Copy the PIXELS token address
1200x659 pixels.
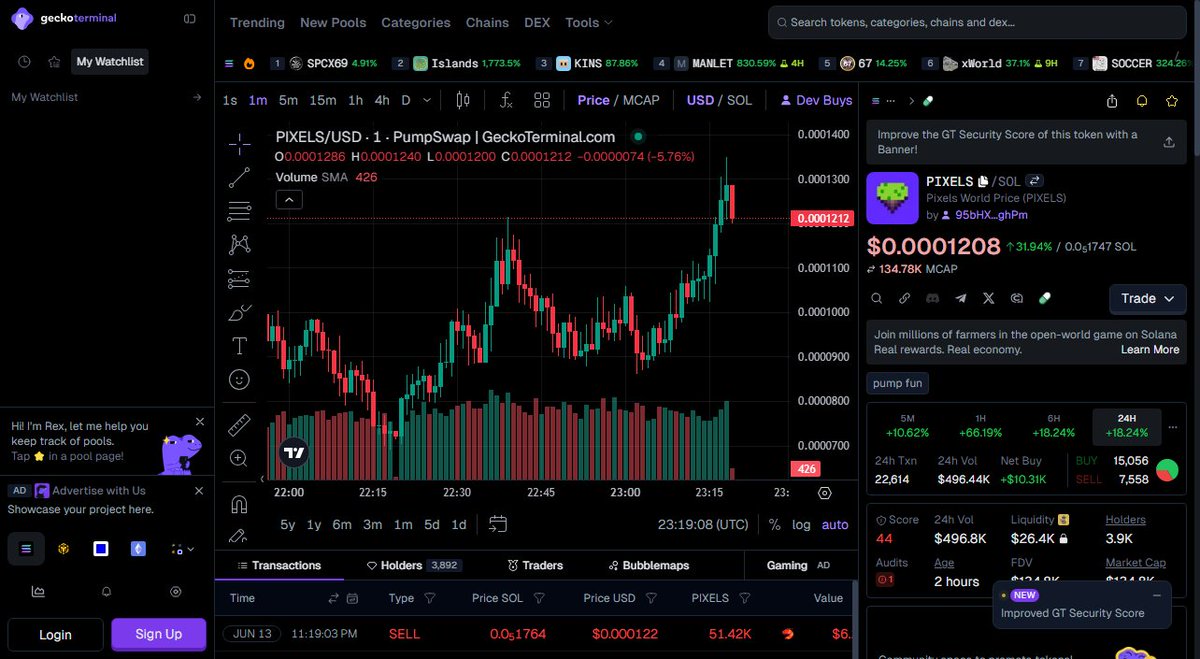tap(983, 182)
